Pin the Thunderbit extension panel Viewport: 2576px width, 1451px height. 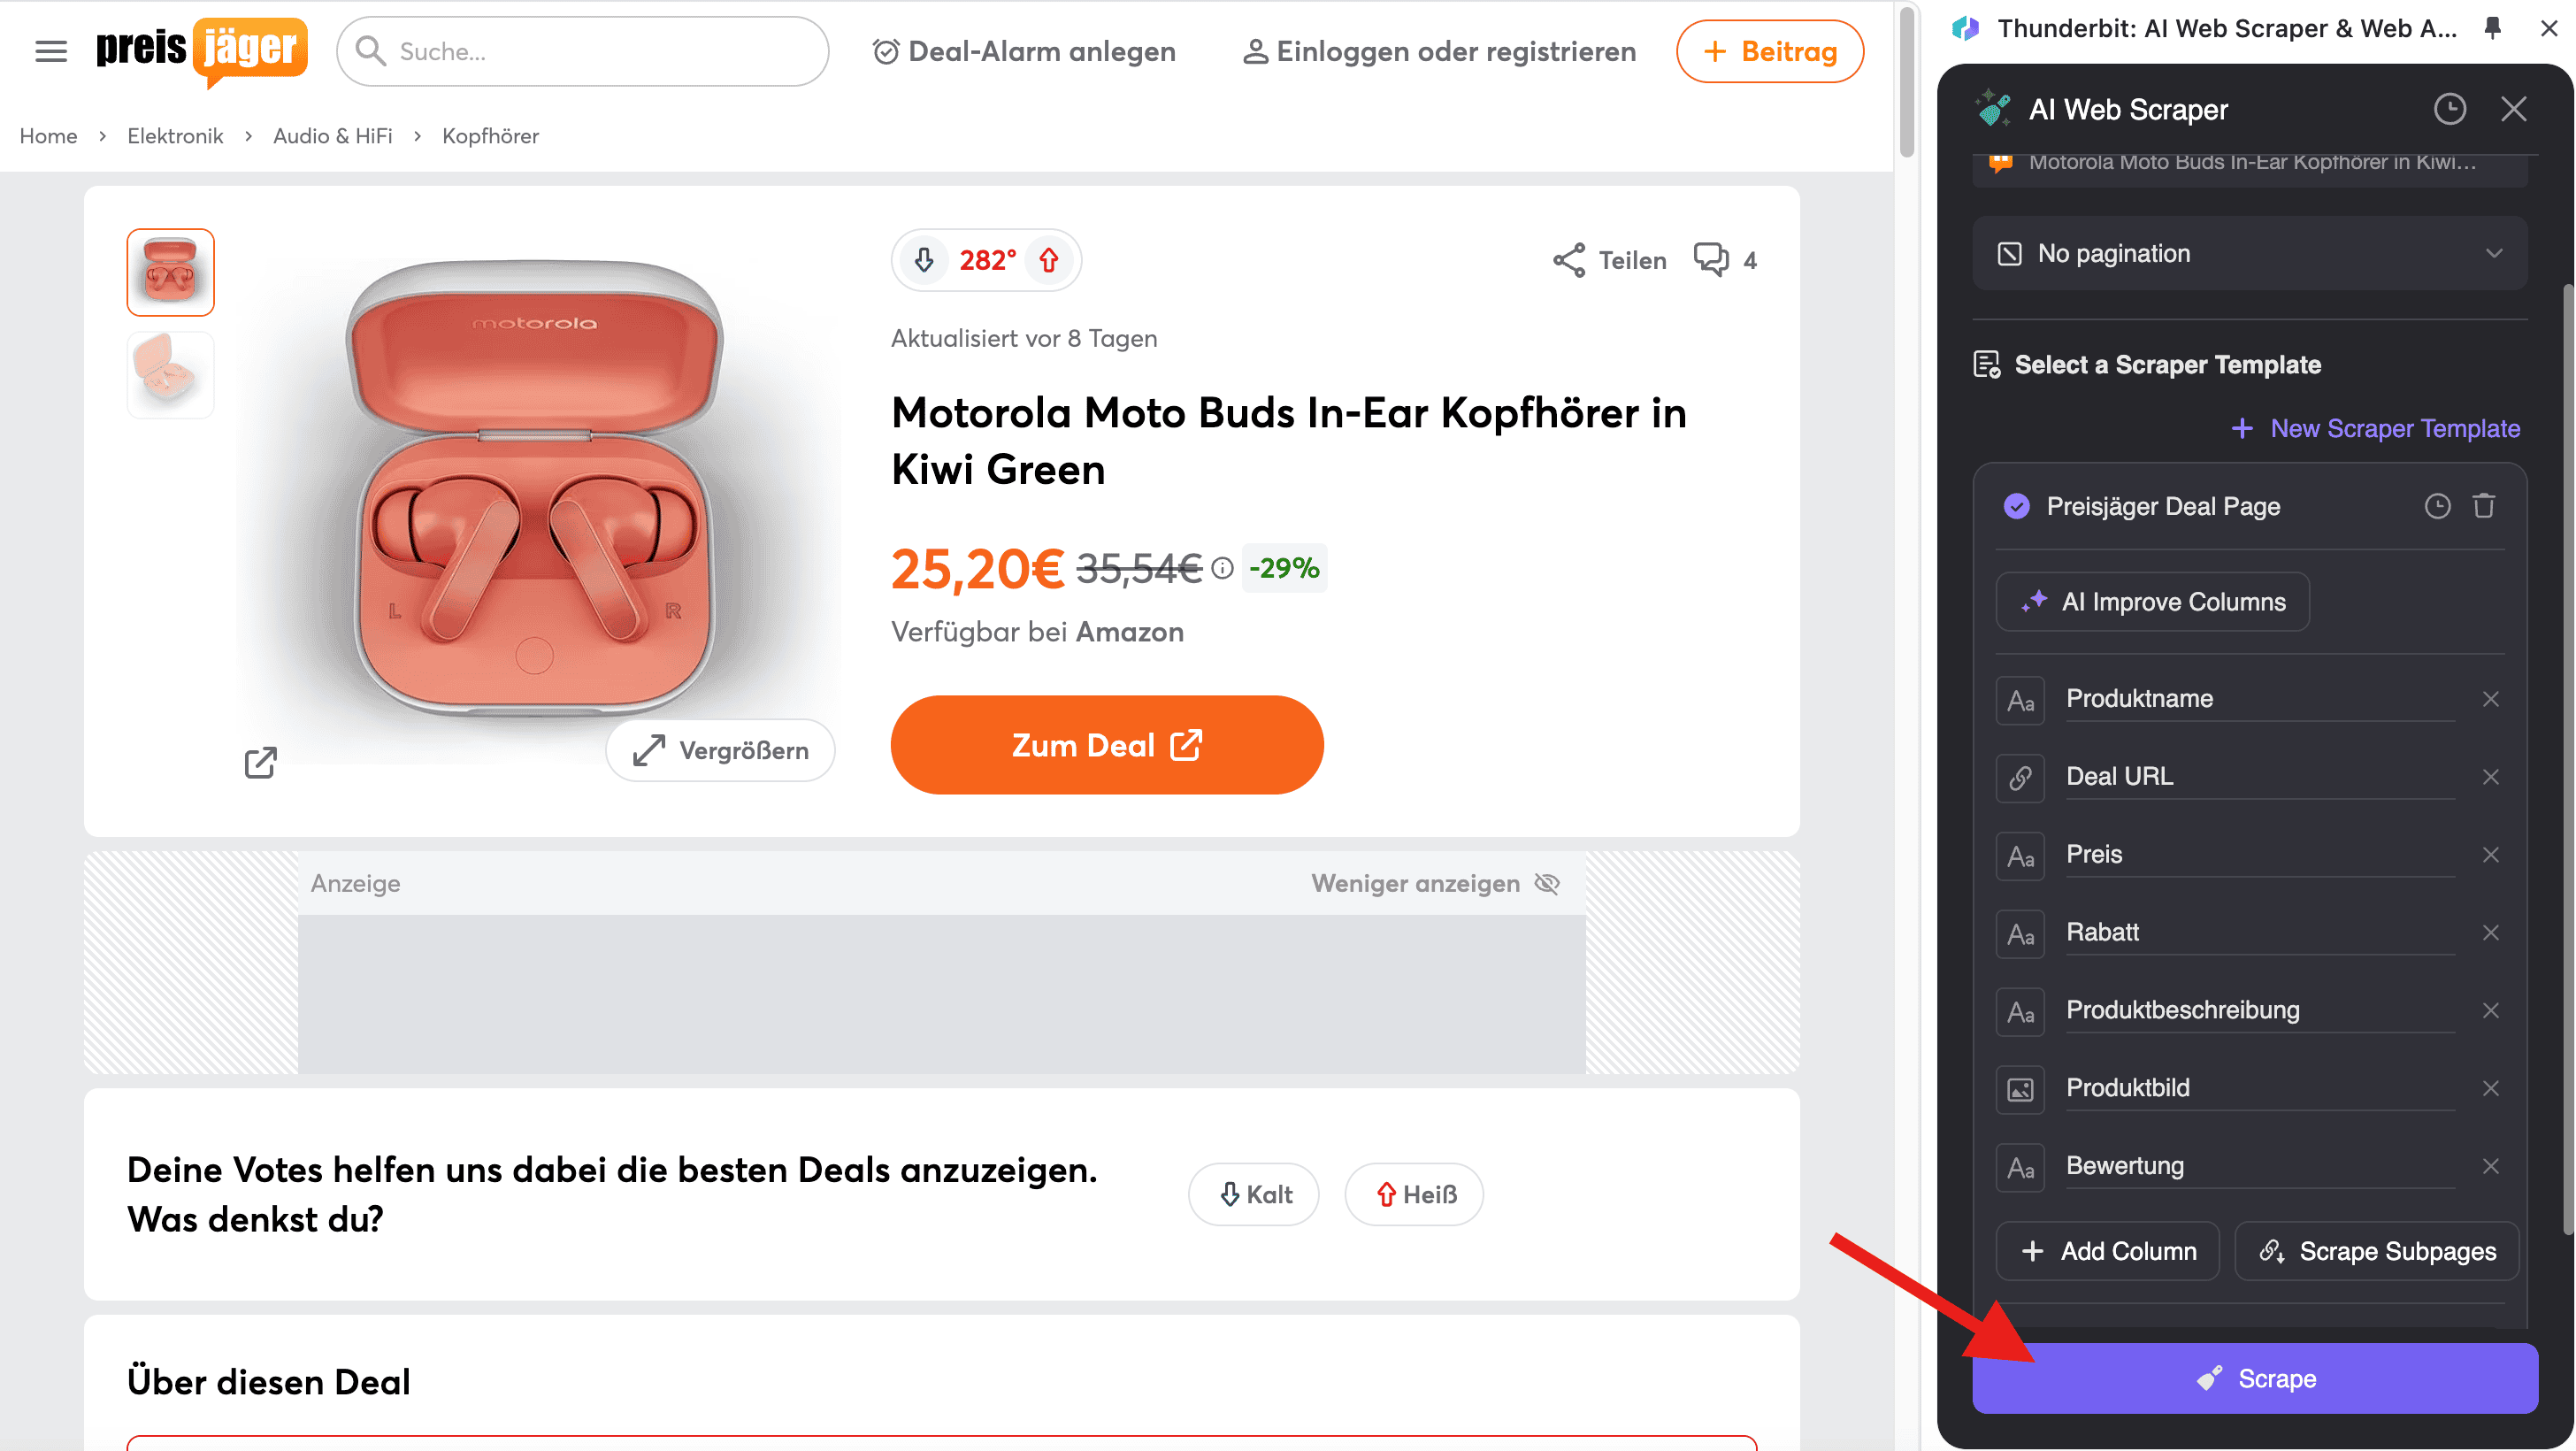click(2492, 28)
